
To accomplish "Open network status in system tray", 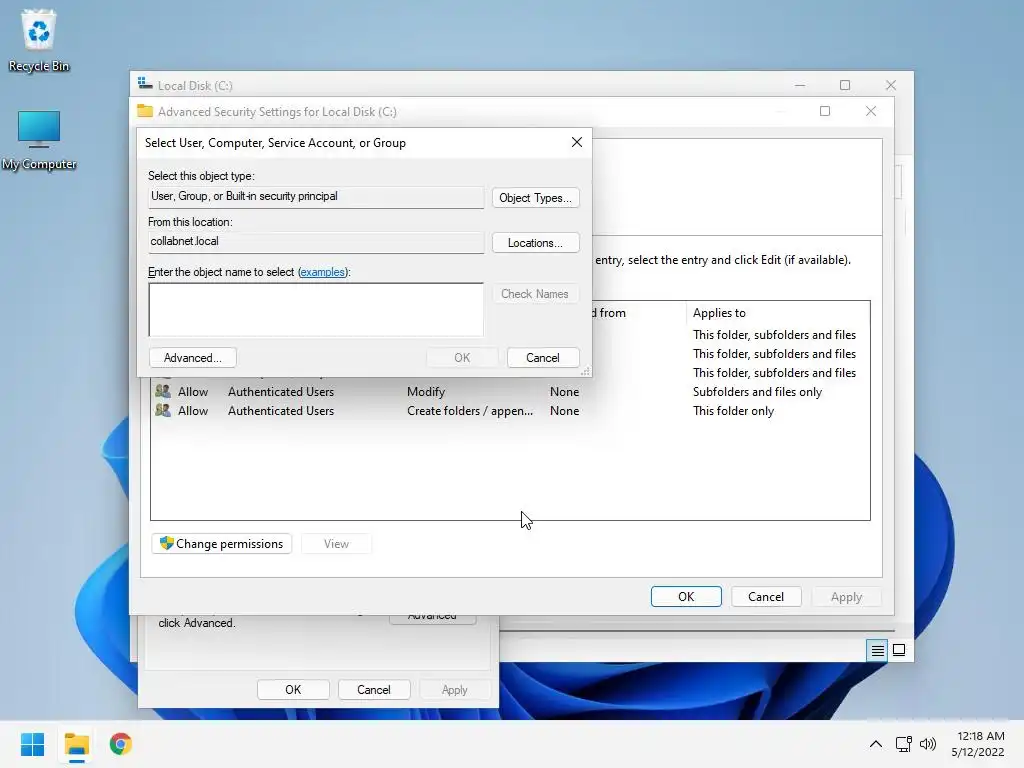I will tap(903, 744).
